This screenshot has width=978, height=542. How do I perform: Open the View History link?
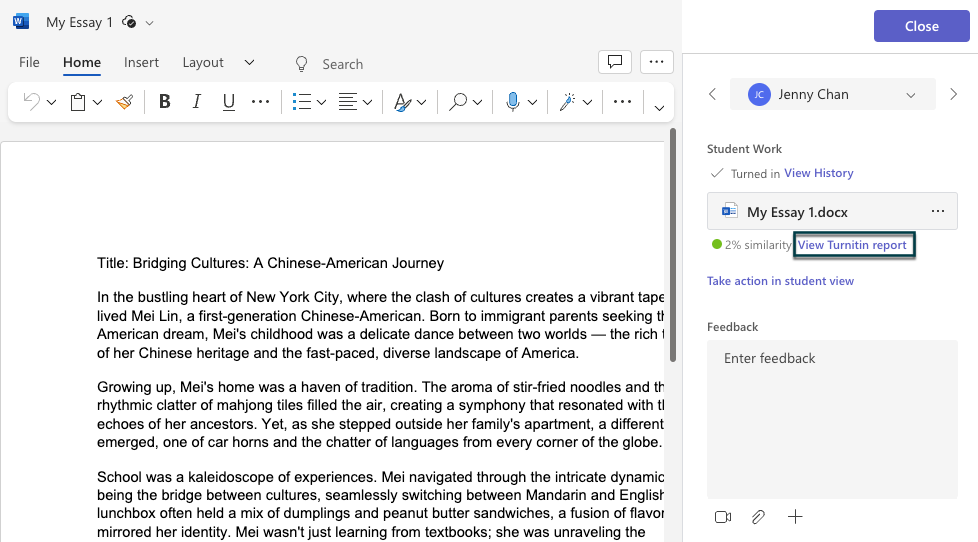pyautogui.click(x=818, y=173)
